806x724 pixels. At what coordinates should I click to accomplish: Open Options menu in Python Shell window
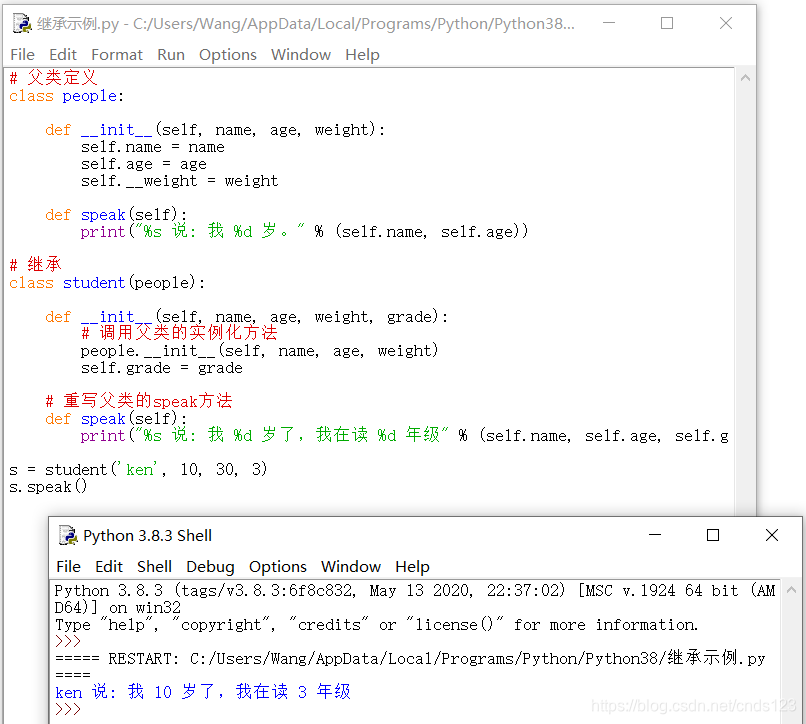pyautogui.click(x=278, y=566)
